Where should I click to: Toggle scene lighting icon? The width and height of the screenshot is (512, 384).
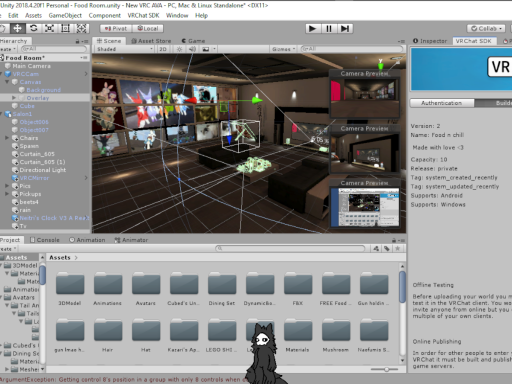click(179, 49)
